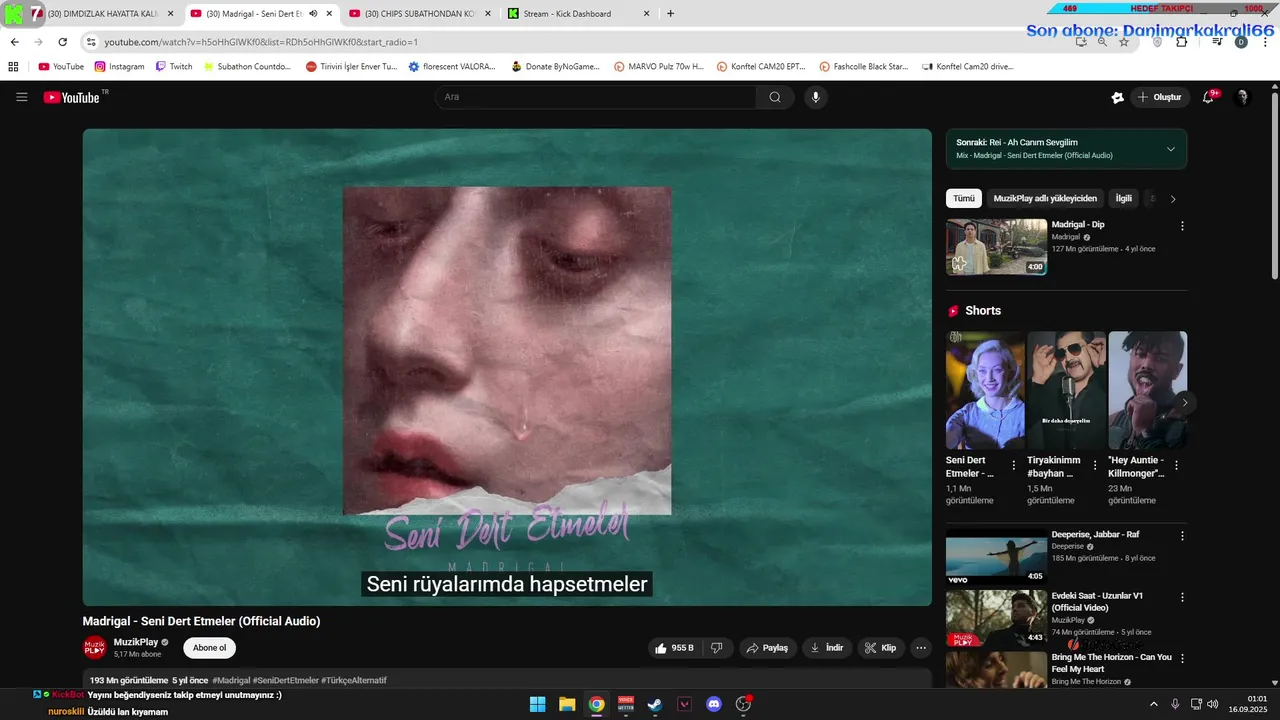Click the Klip button
Image resolution: width=1280 pixels, height=720 pixels.
(880, 648)
